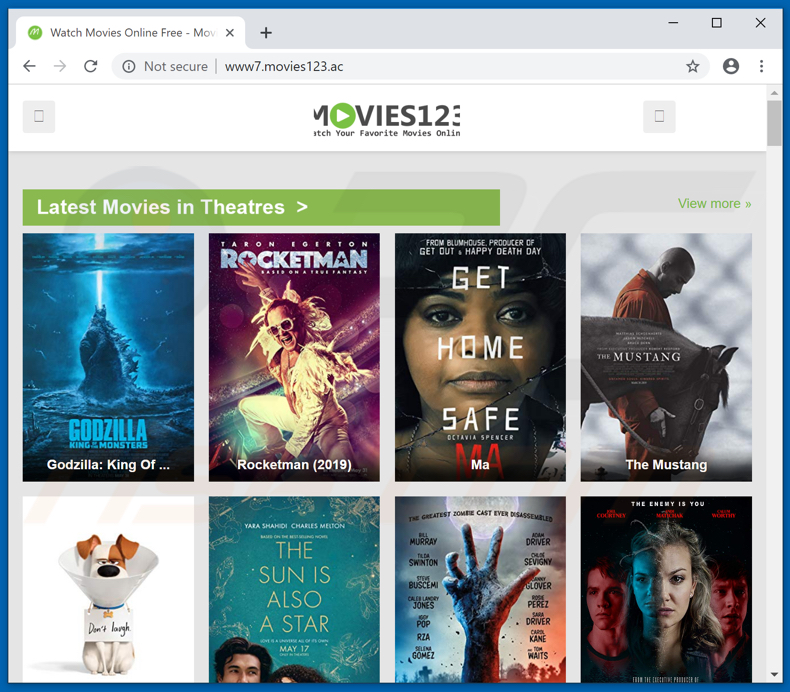Click the scrollbar up arrow

click(x=774, y=93)
